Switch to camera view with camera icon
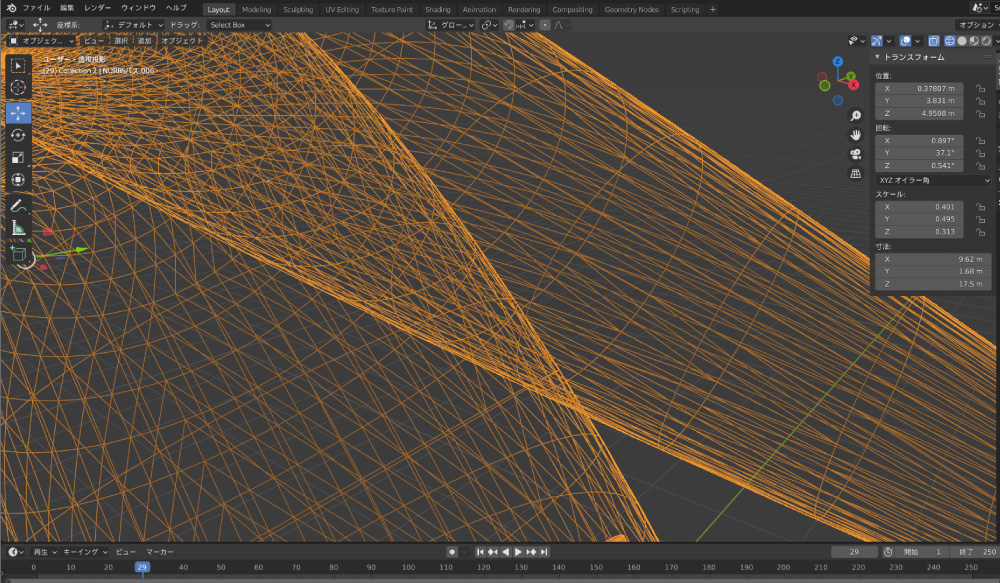Image resolution: width=1000 pixels, height=583 pixels. [855, 154]
